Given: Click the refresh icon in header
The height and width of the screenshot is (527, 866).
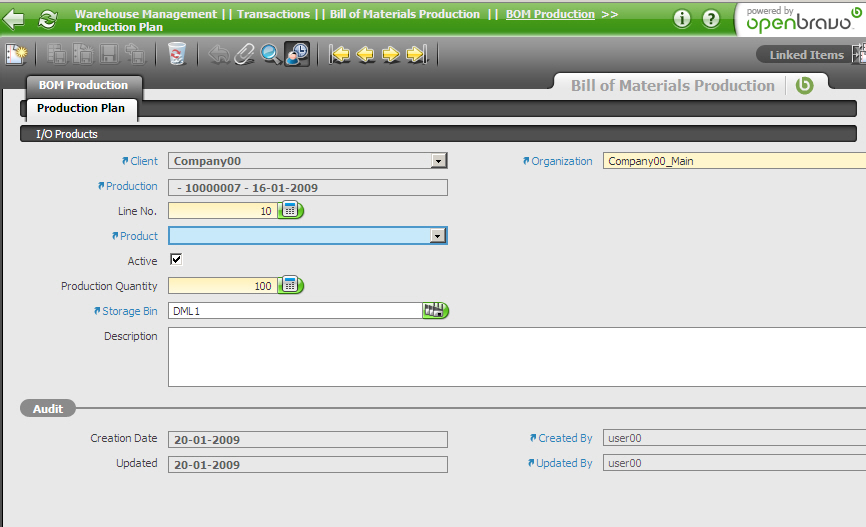Looking at the screenshot, I should tap(47, 19).
